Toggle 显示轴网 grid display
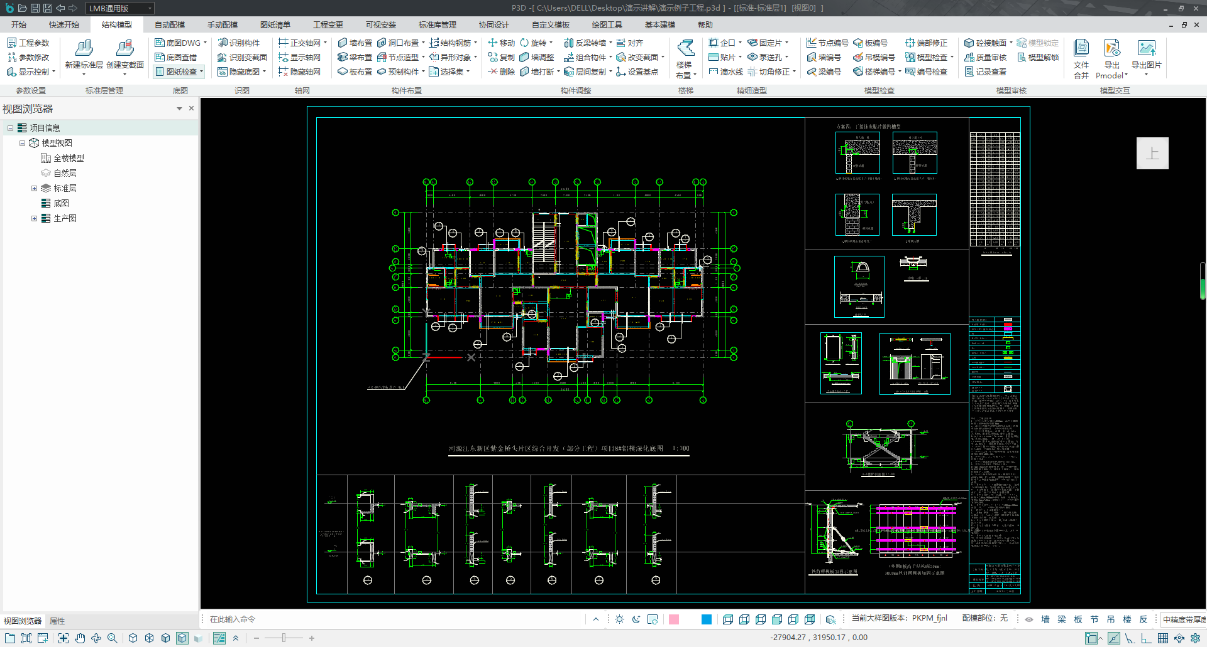Screen dimensions: 1207x647 tap(298, 58)
